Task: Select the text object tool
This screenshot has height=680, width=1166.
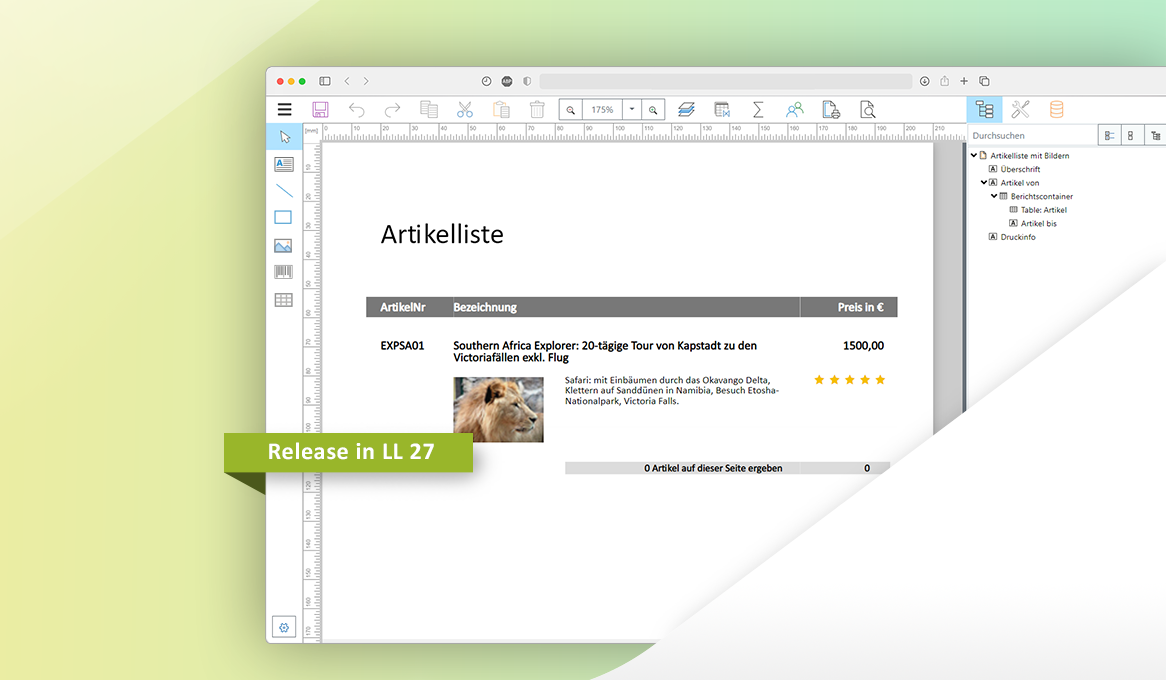Action: (284, 164)
